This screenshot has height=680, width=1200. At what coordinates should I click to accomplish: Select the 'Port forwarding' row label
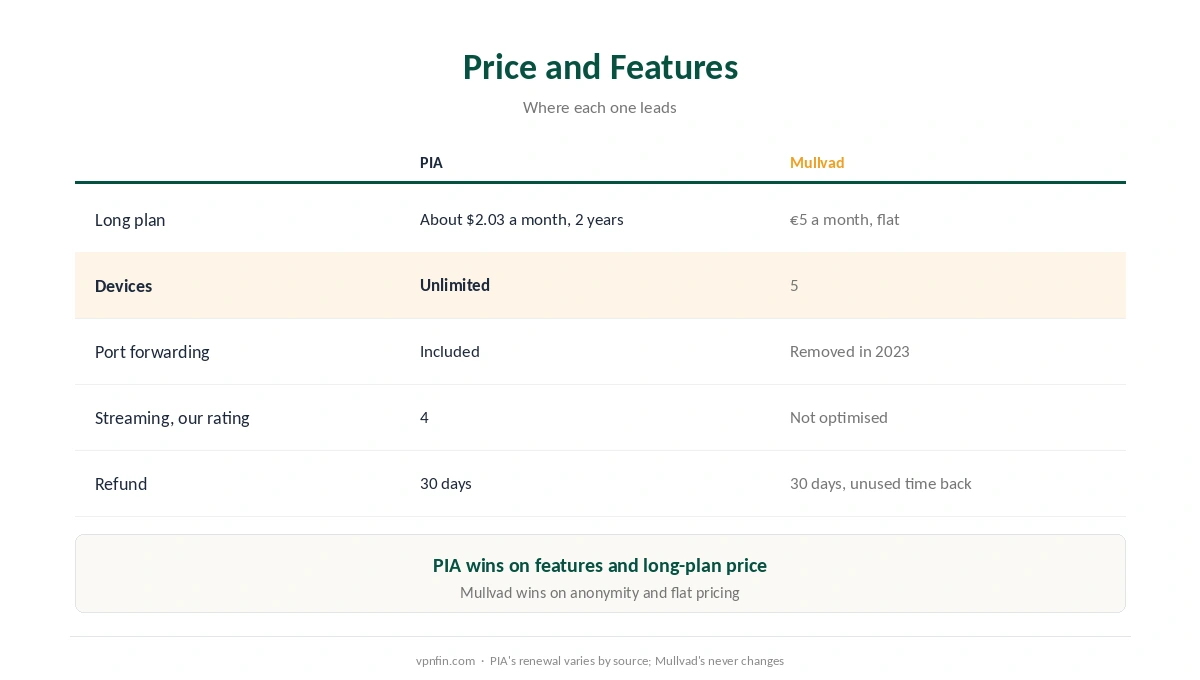click(152, 352)
